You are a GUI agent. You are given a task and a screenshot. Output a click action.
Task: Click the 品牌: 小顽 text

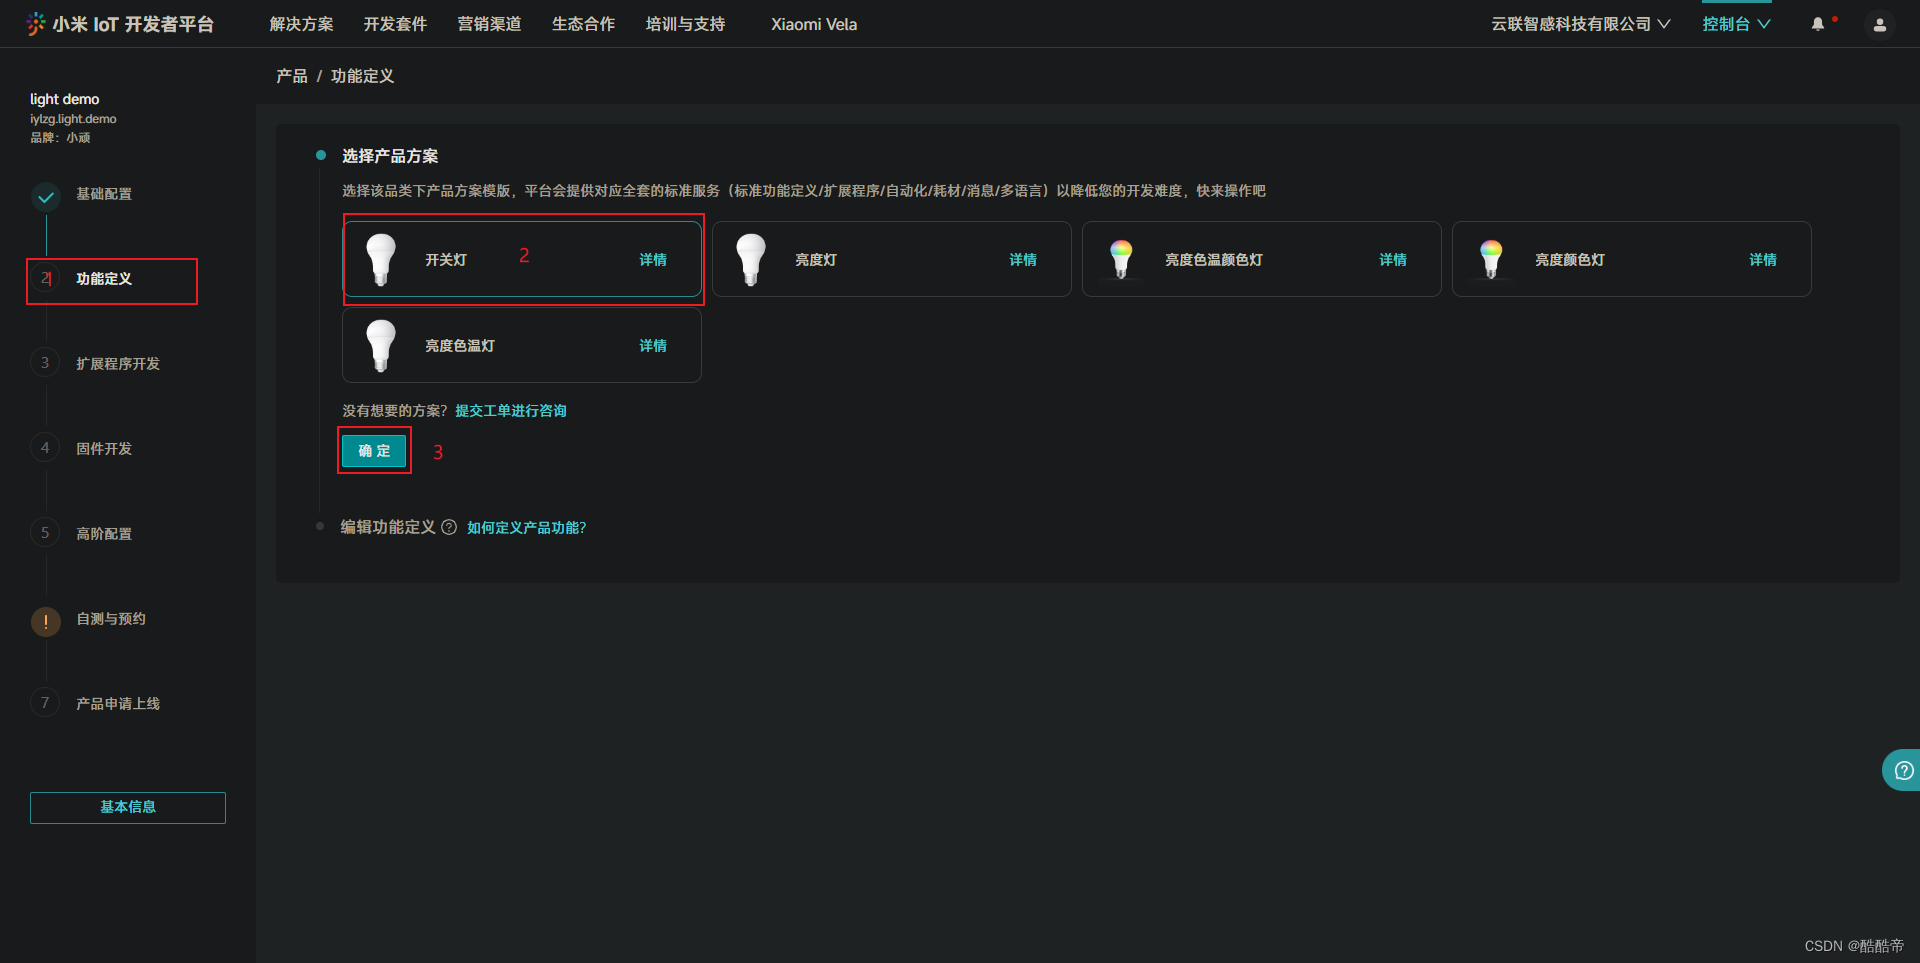(60, 138)
